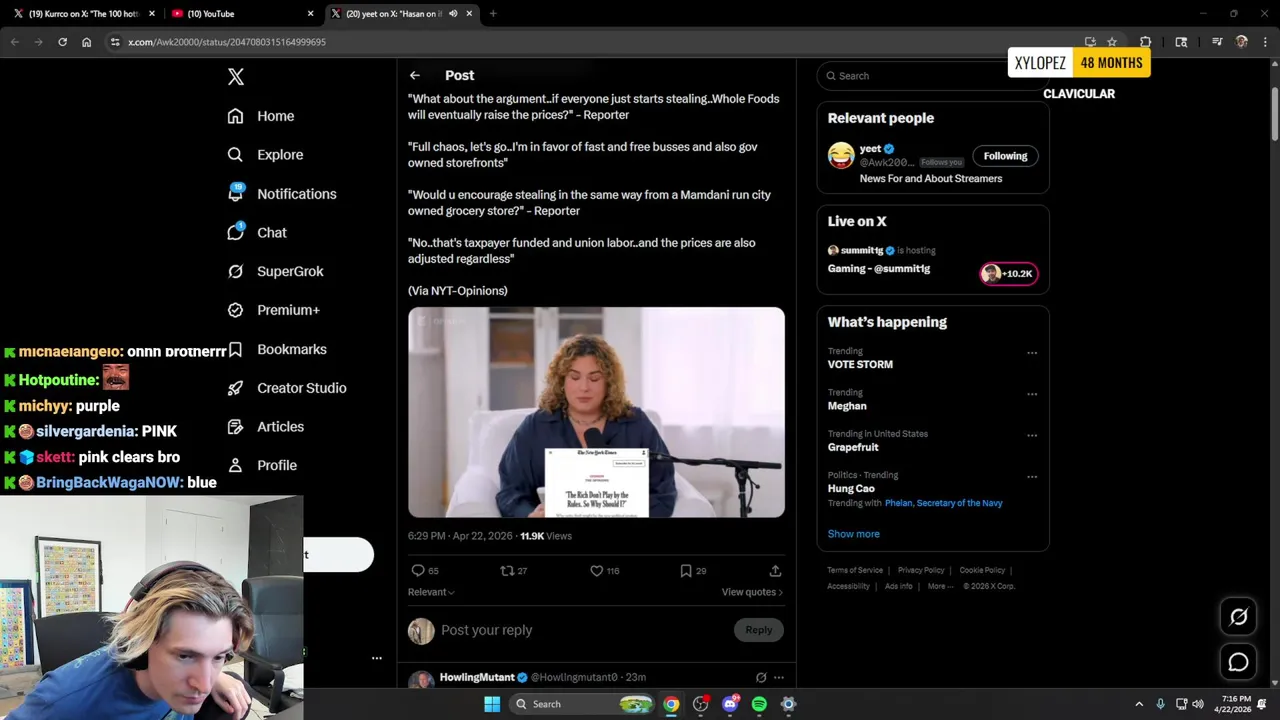The width and height of the screenshot is (1280, 720).
Task: Open the browser extensions puzzle icon
Action: point(1146,42)
